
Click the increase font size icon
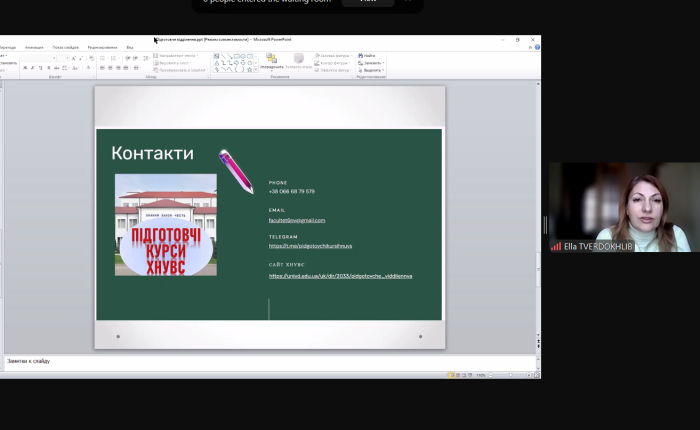72,58
